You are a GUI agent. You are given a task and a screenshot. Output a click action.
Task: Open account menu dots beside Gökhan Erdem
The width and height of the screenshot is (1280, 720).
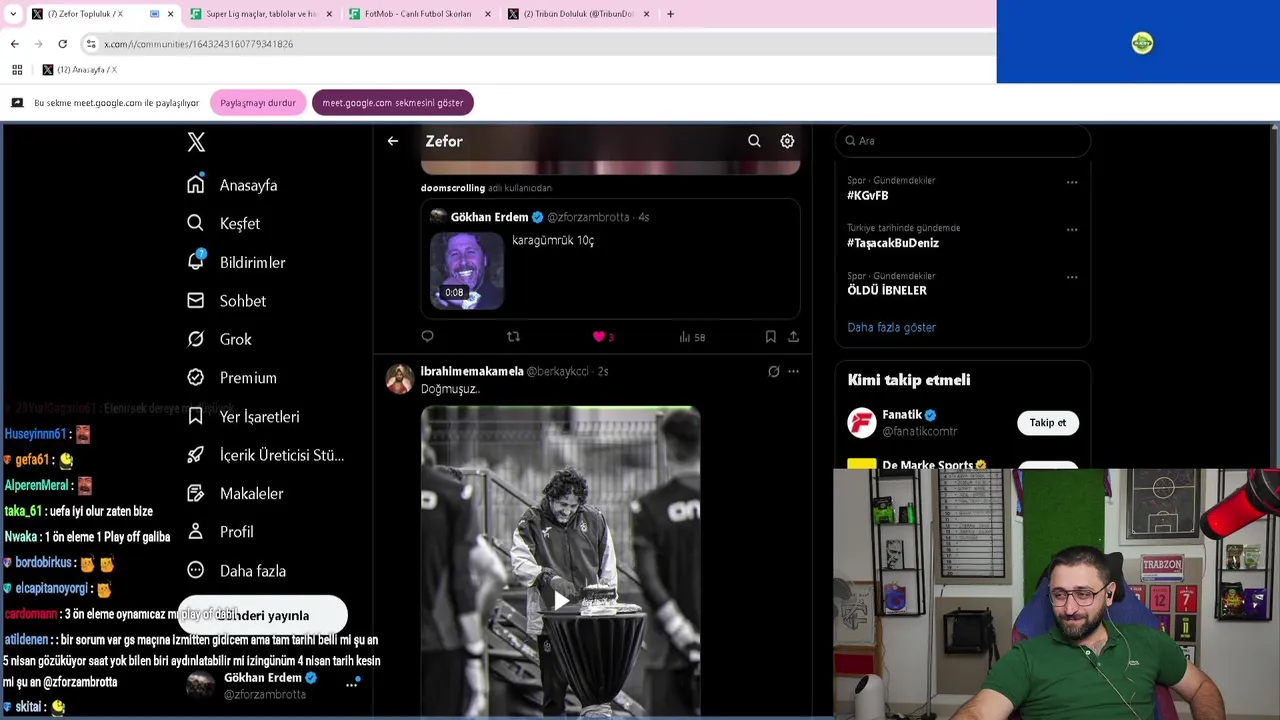click(352, 684)
